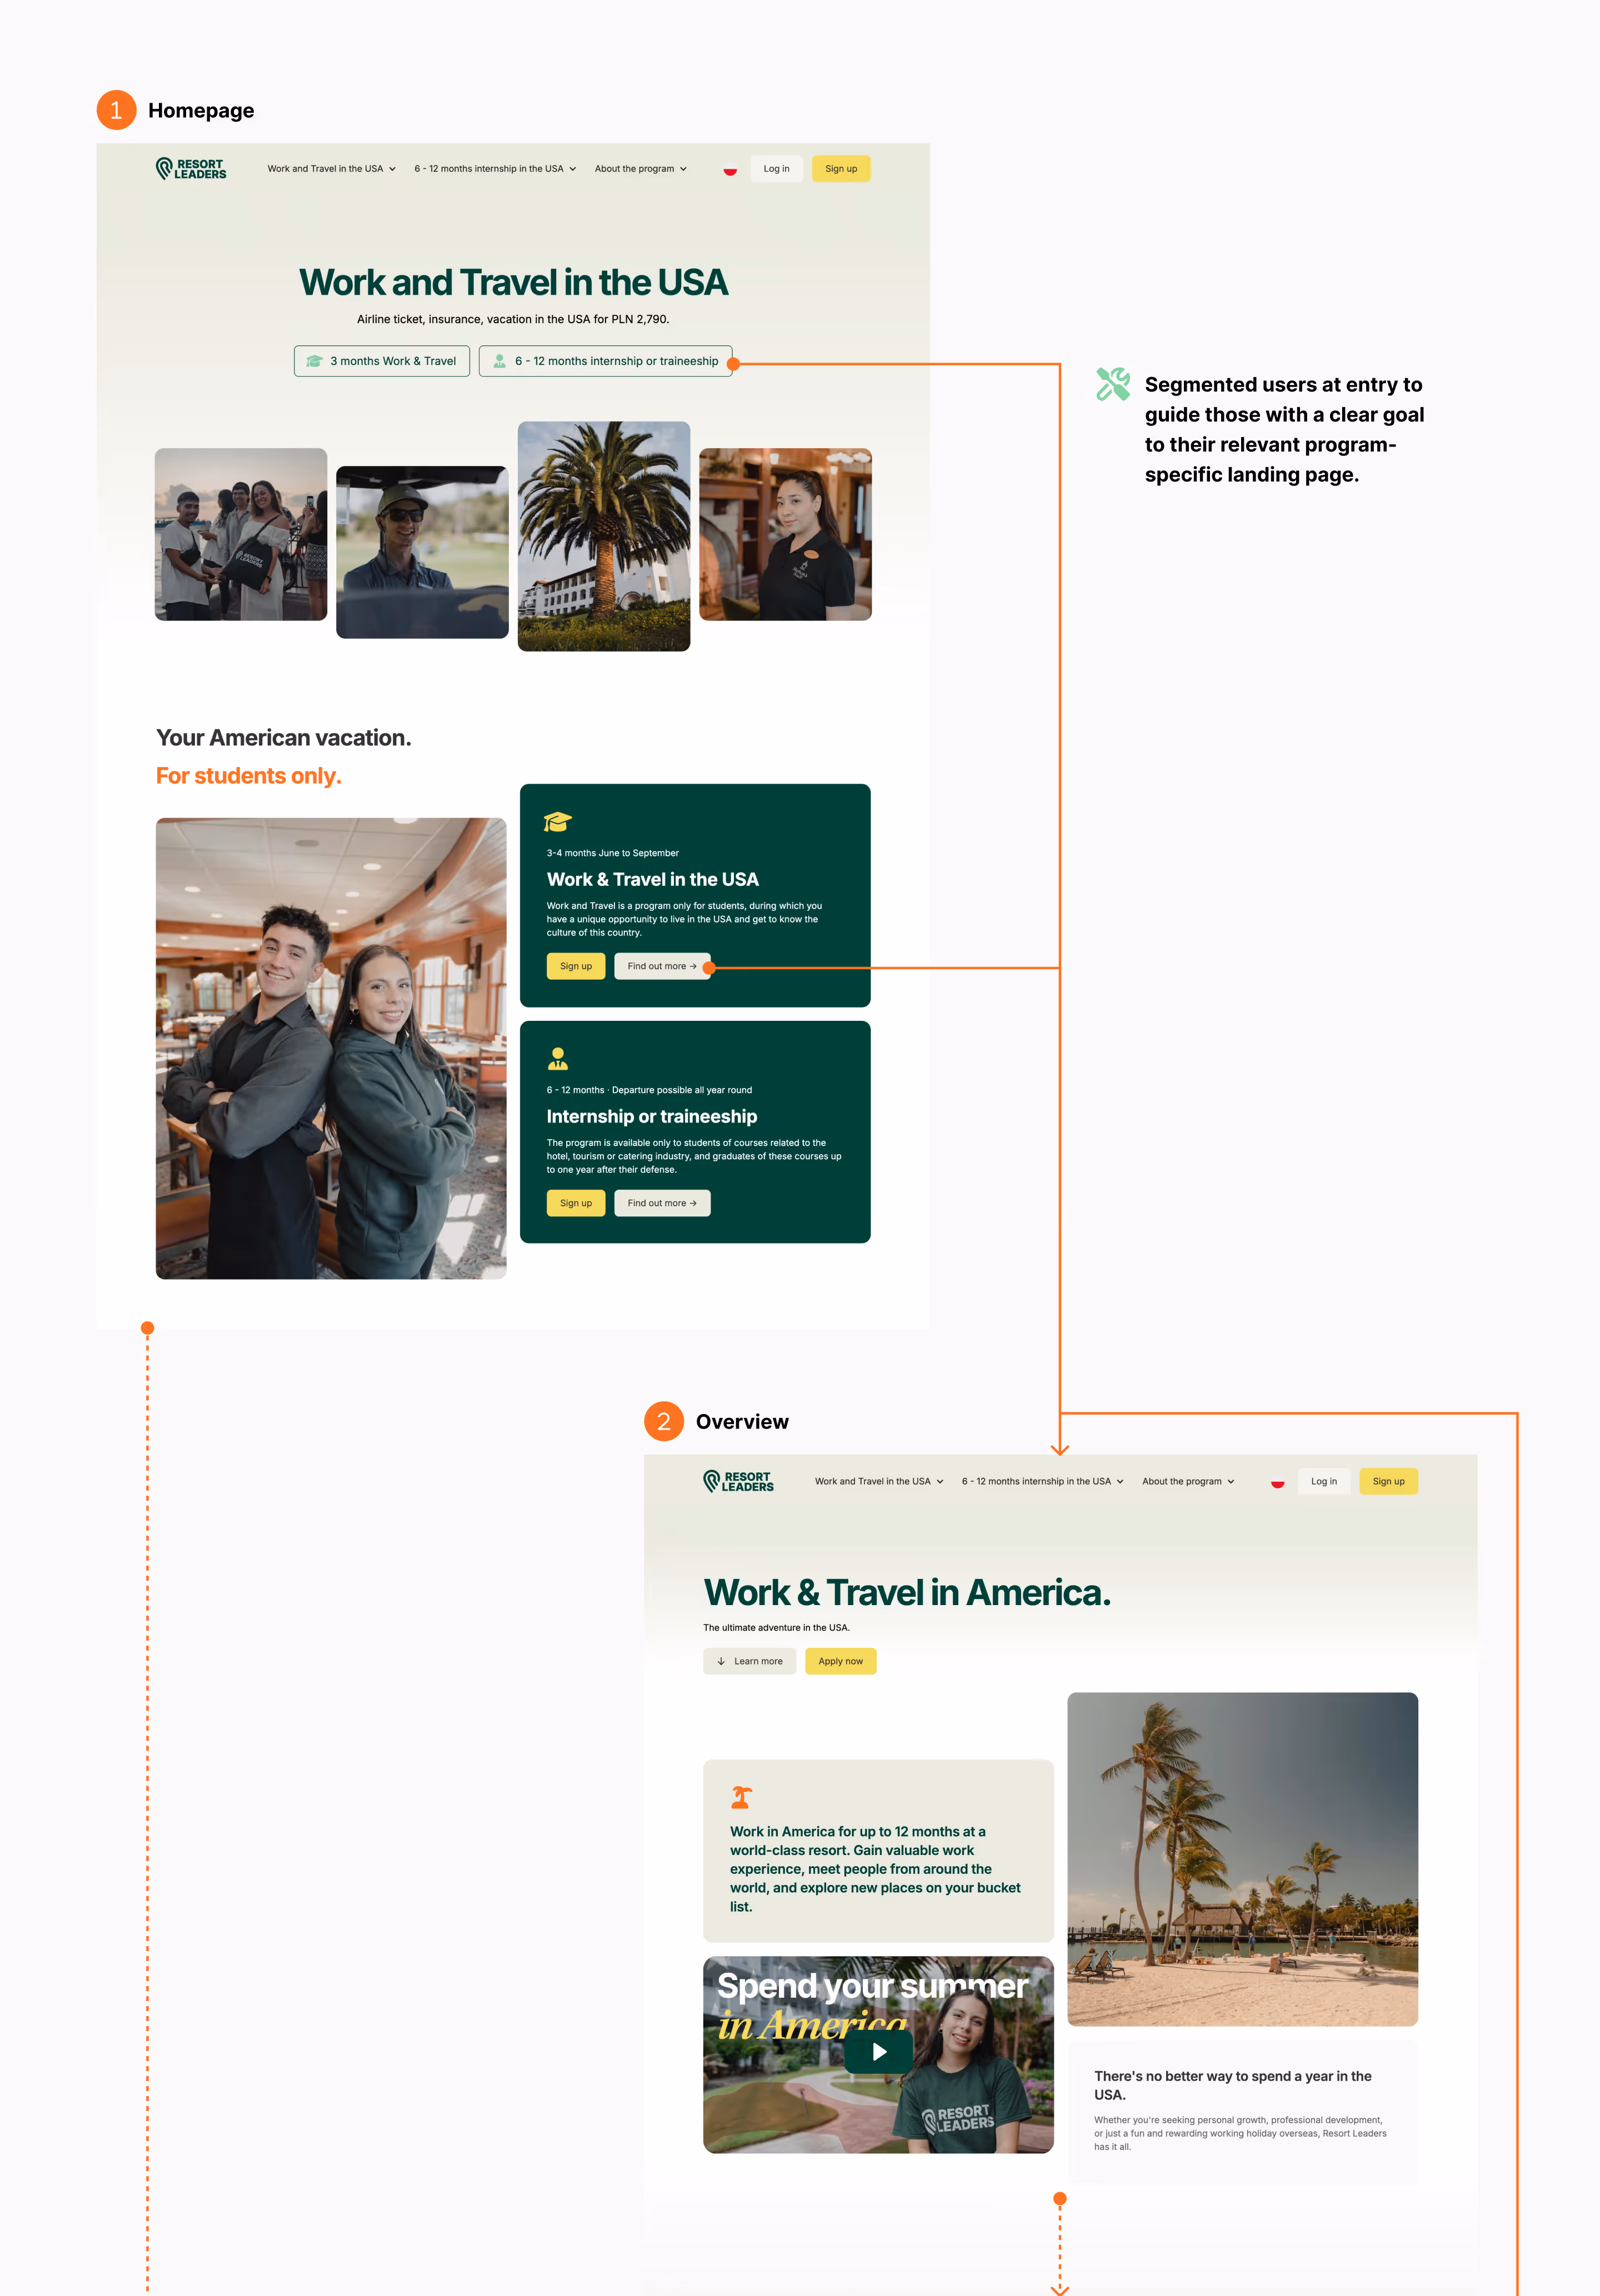Click Log in on the homepage header
This screenshot has height=2296, width=1600.
tap(776, 169)
